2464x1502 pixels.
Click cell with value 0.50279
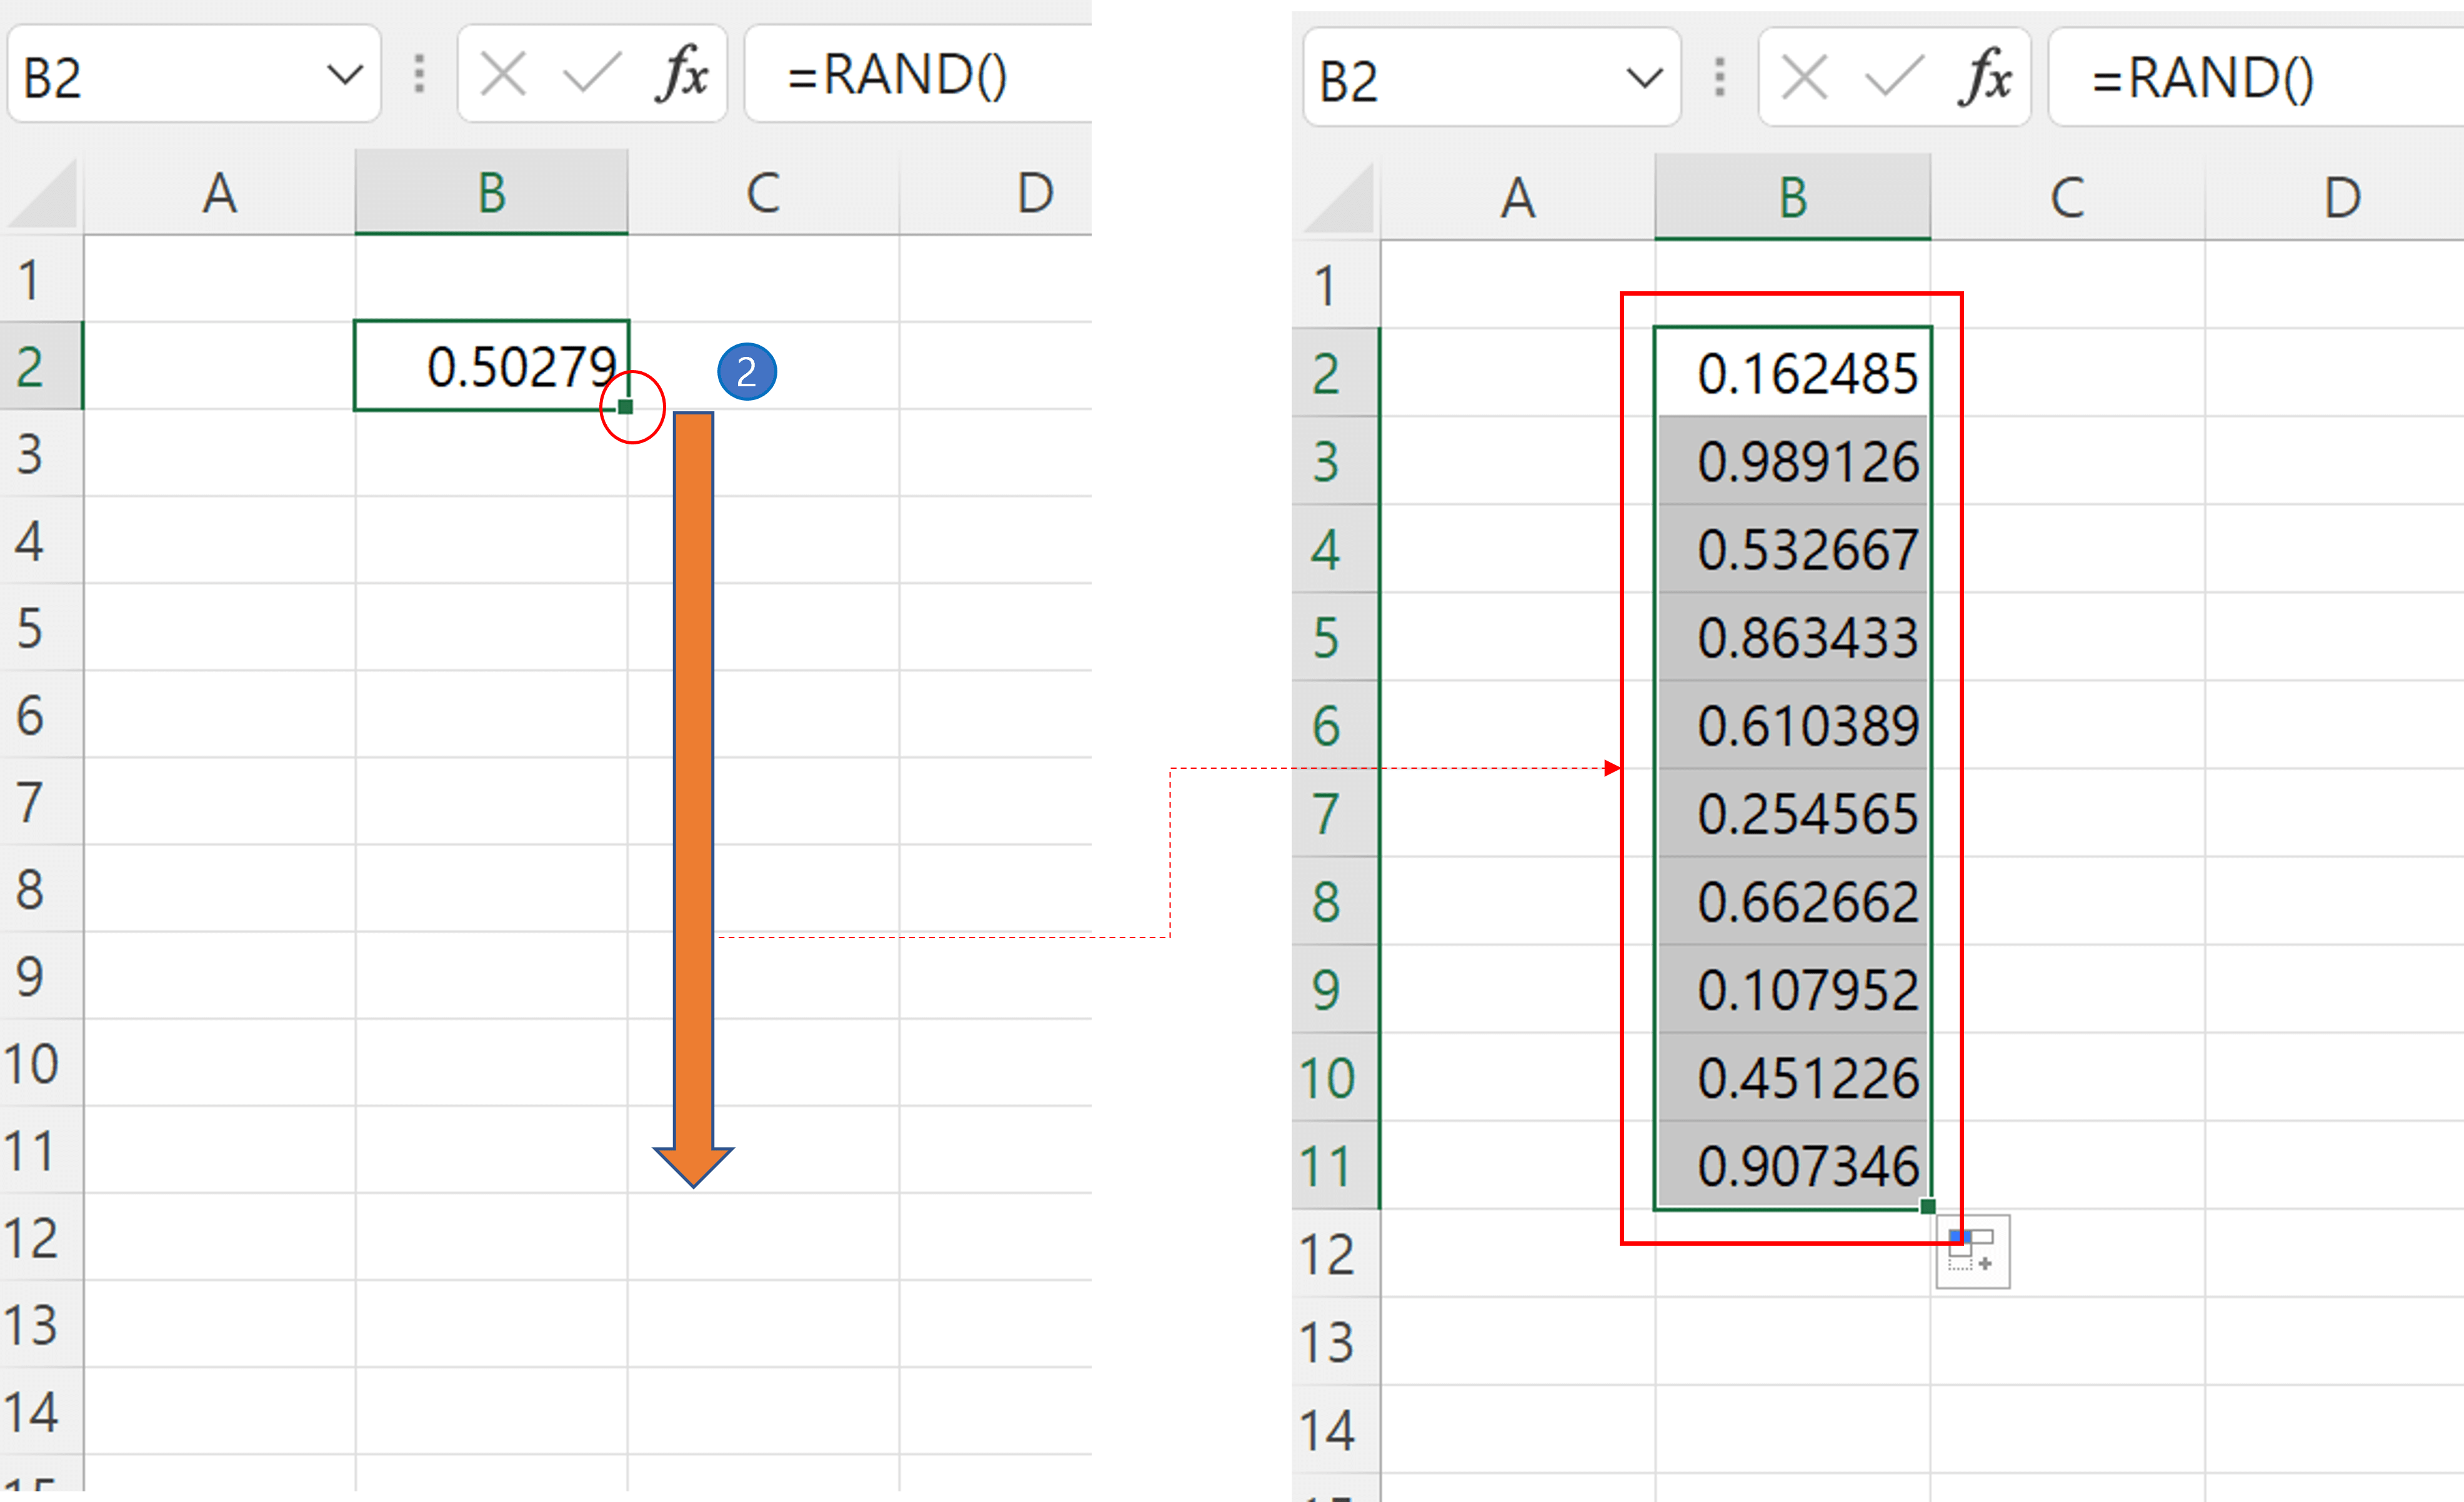coord(491,366)
